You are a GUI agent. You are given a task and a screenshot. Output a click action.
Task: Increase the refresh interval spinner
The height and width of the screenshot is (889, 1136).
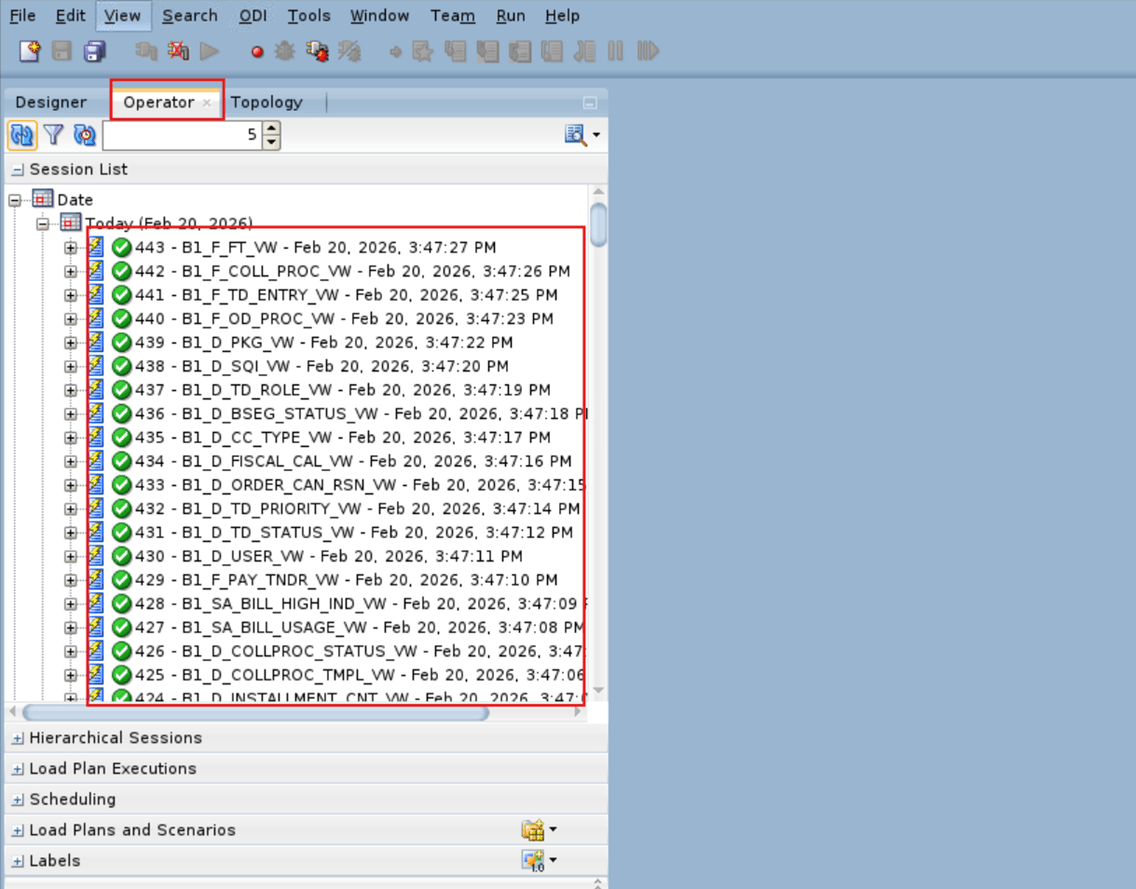tap(271, 128)
